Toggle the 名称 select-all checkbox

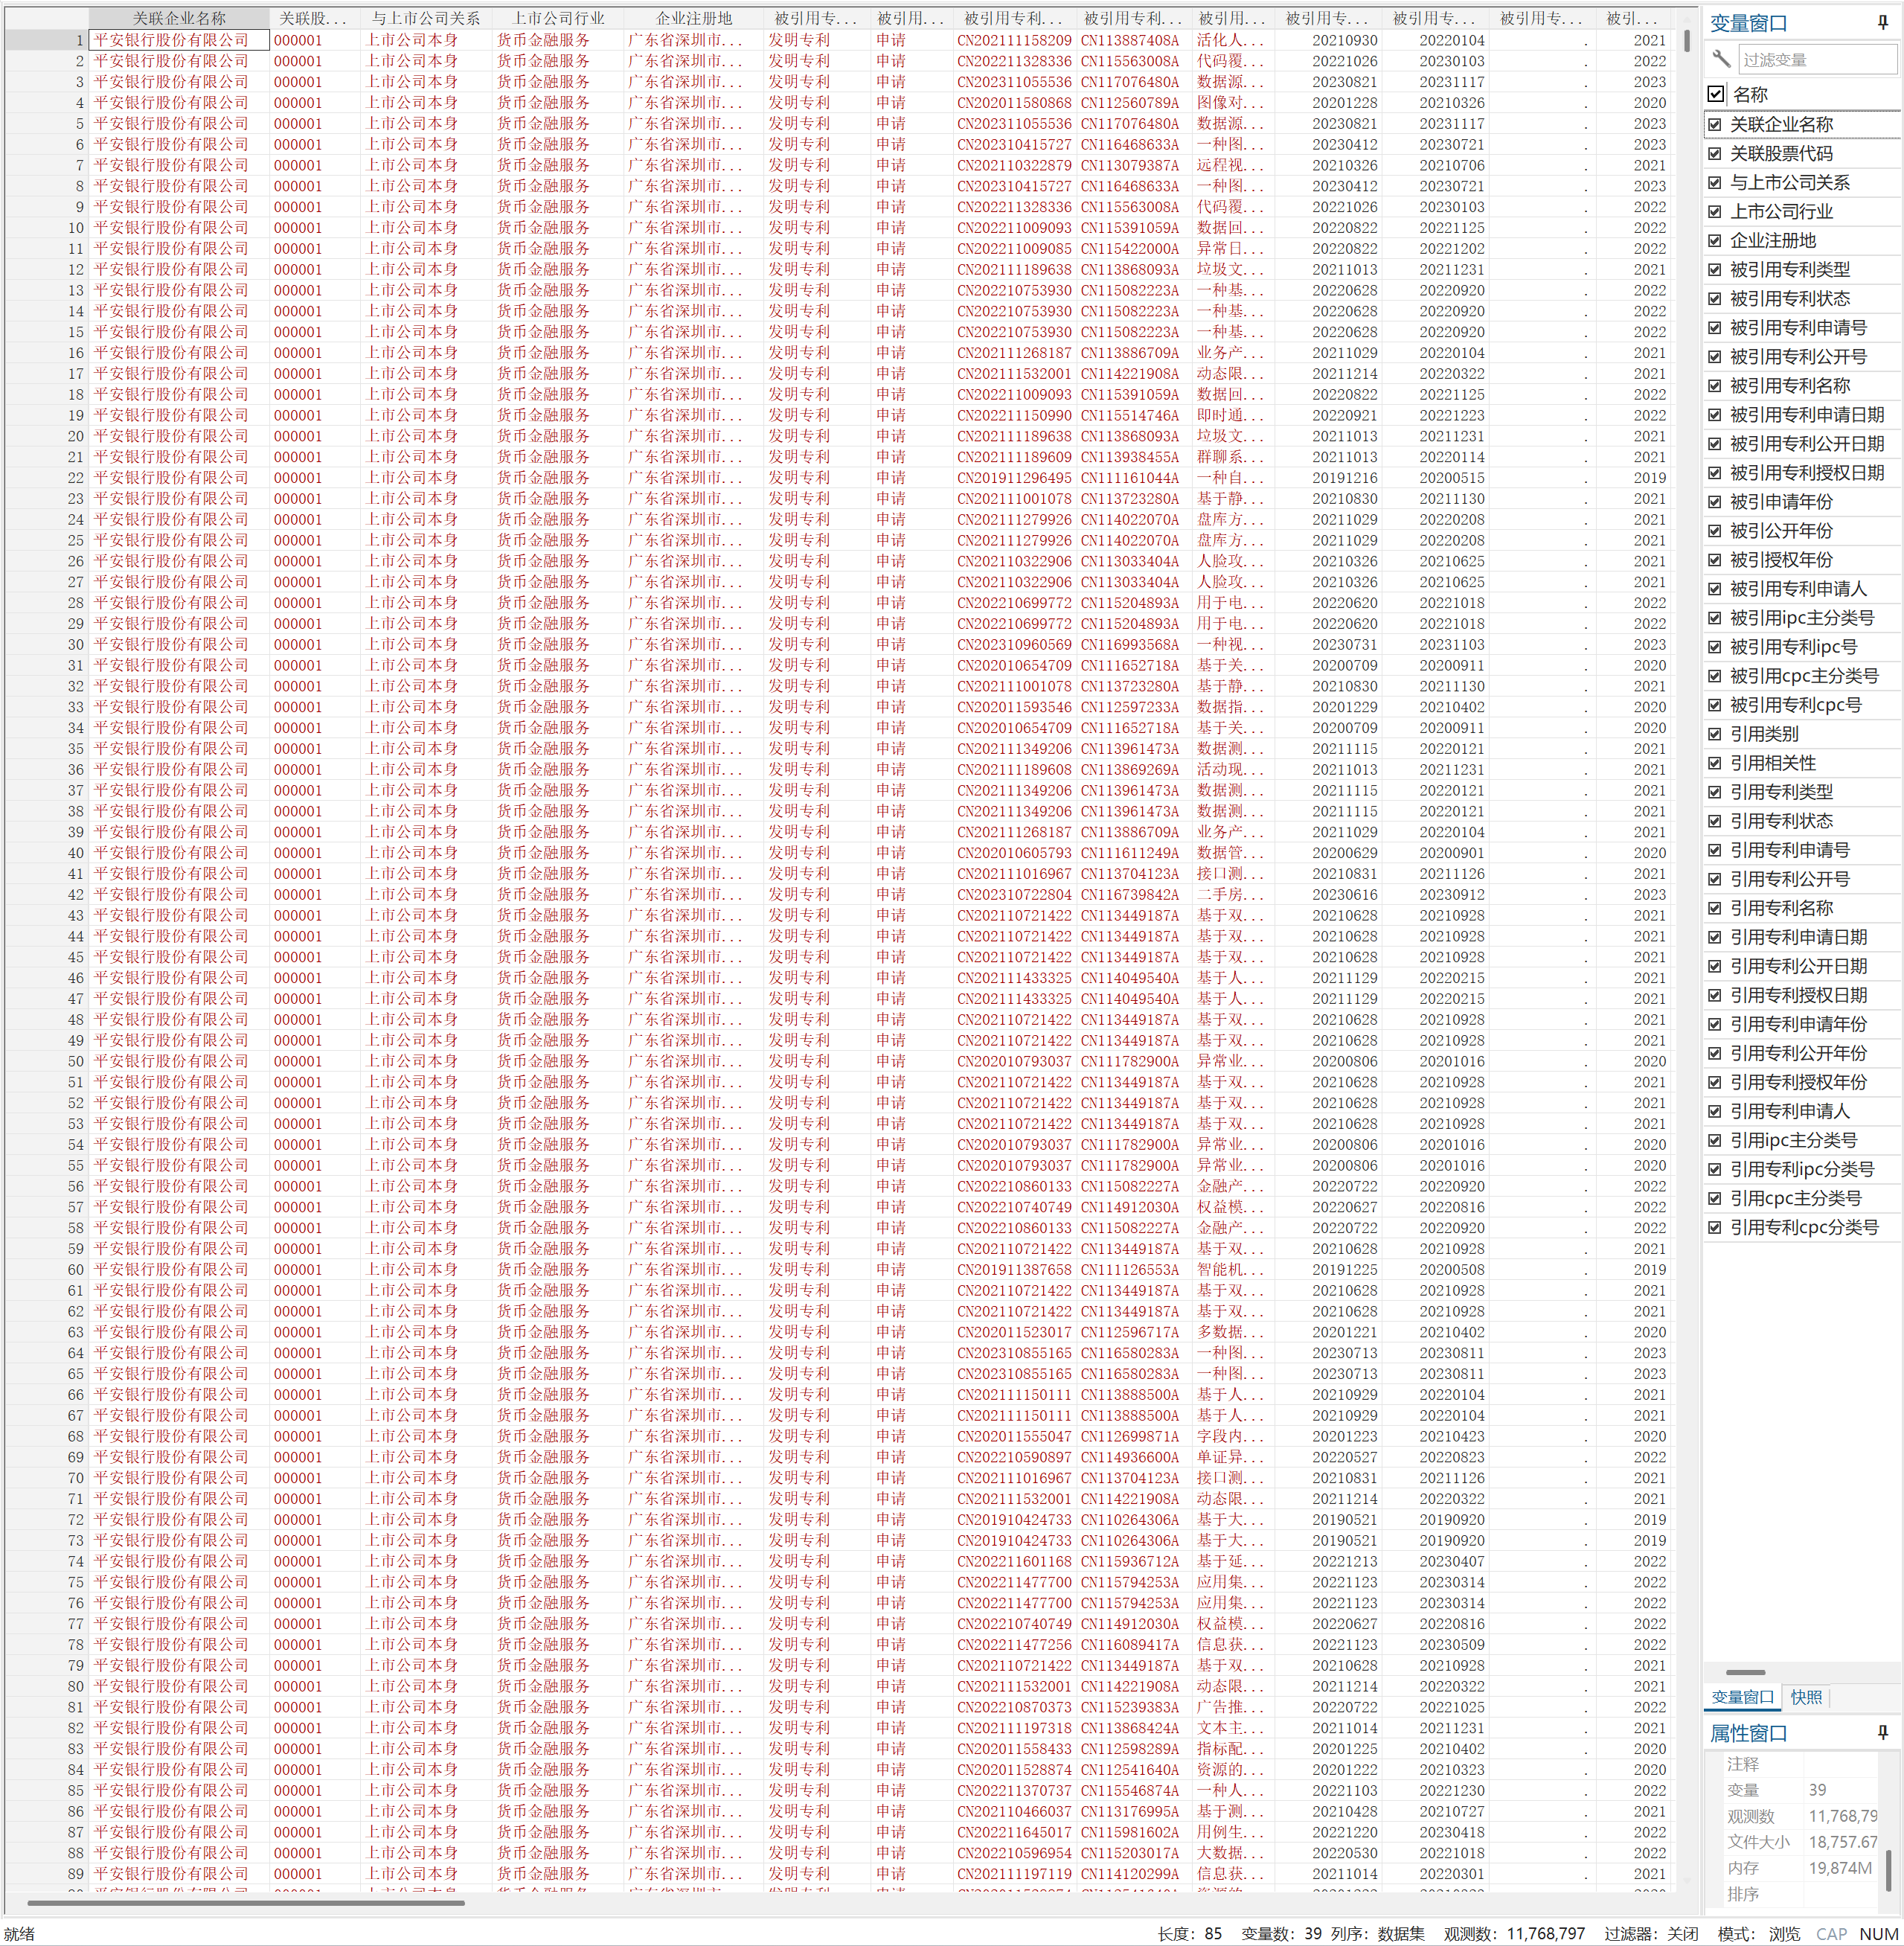pyautogui.click(x=1716, y=94)
